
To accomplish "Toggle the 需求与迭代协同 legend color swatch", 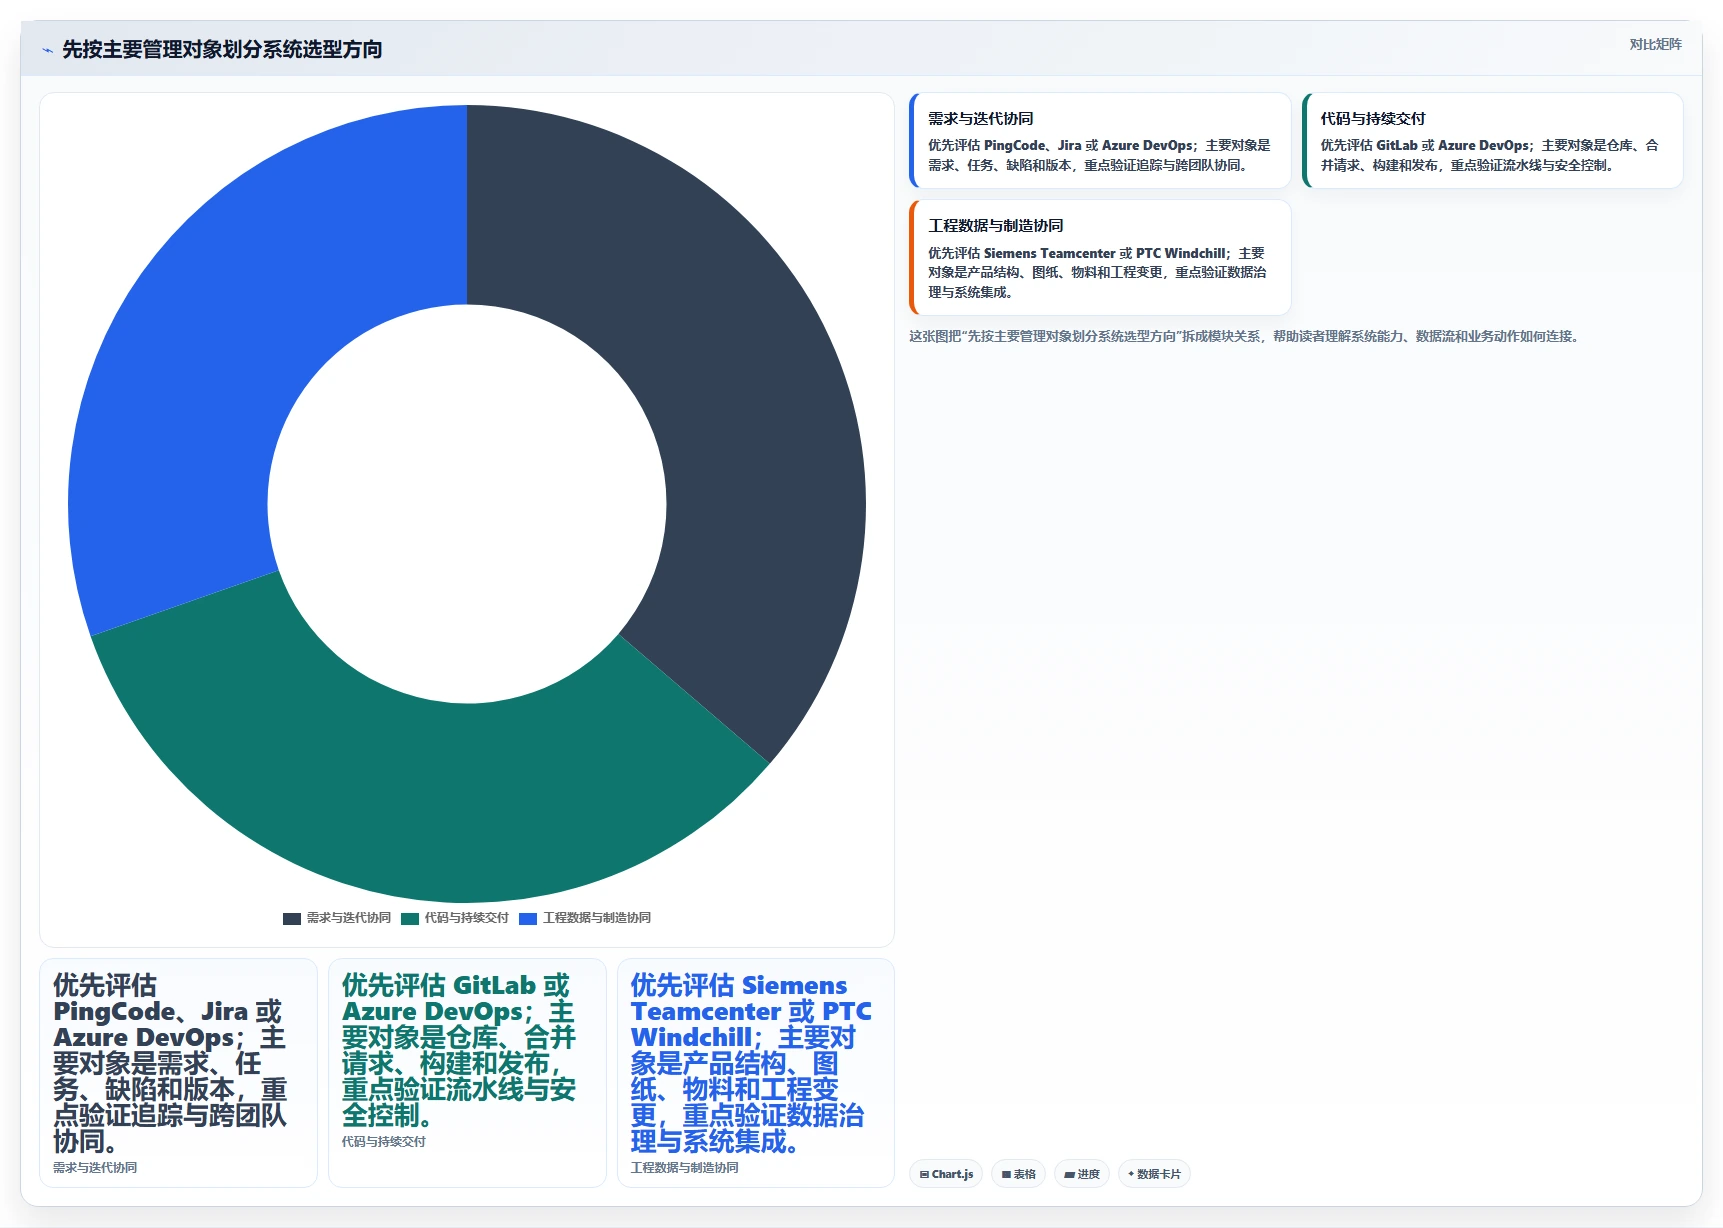I will pyautogui.click(x=292, y=918).
